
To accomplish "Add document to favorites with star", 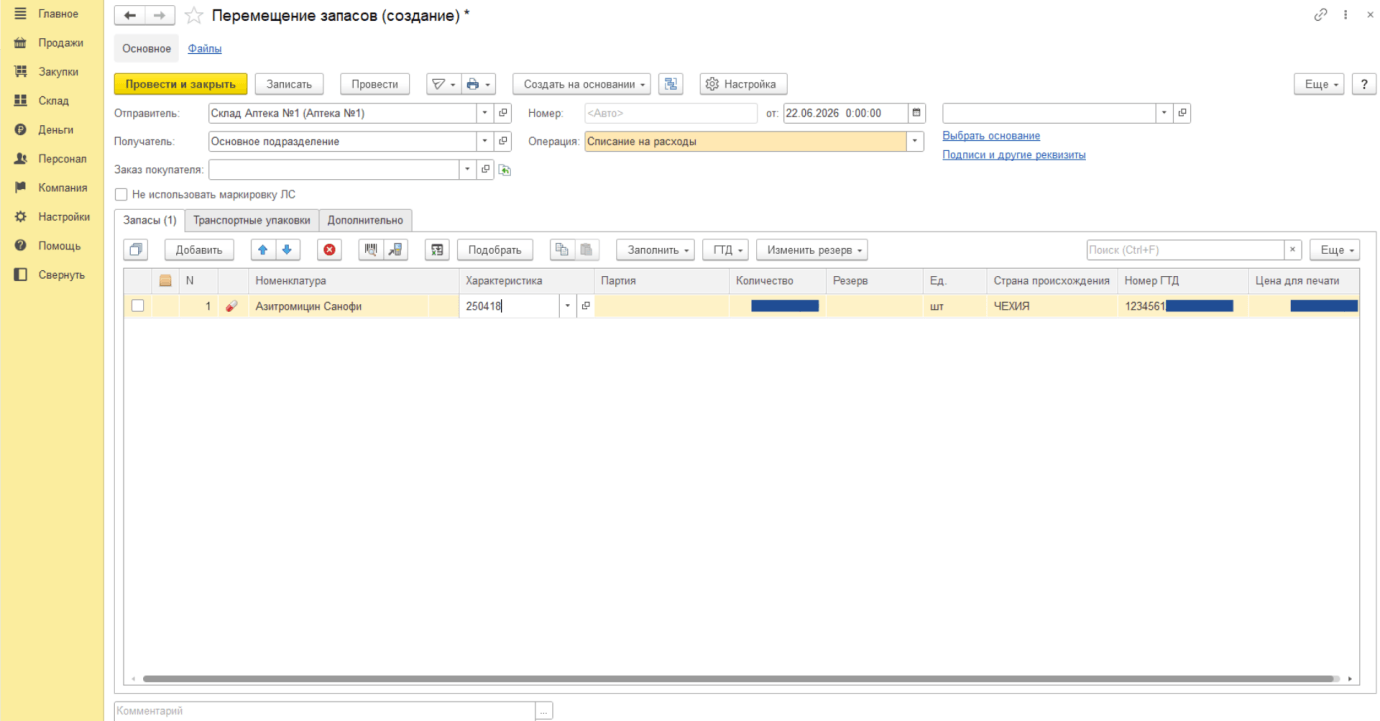I will click(x=194, y=15).
